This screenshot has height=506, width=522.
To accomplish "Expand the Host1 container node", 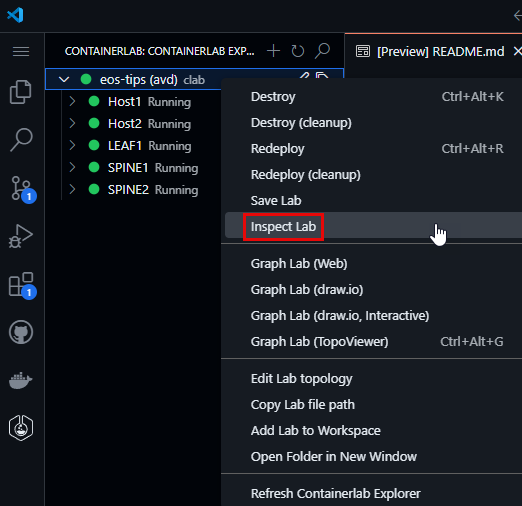I will click(x=72, y=101).
